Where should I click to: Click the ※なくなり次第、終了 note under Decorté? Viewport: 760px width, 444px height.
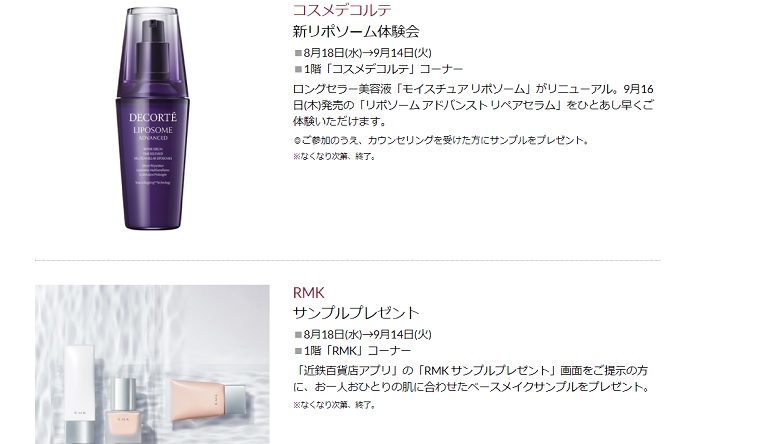[x=334, y=157]
